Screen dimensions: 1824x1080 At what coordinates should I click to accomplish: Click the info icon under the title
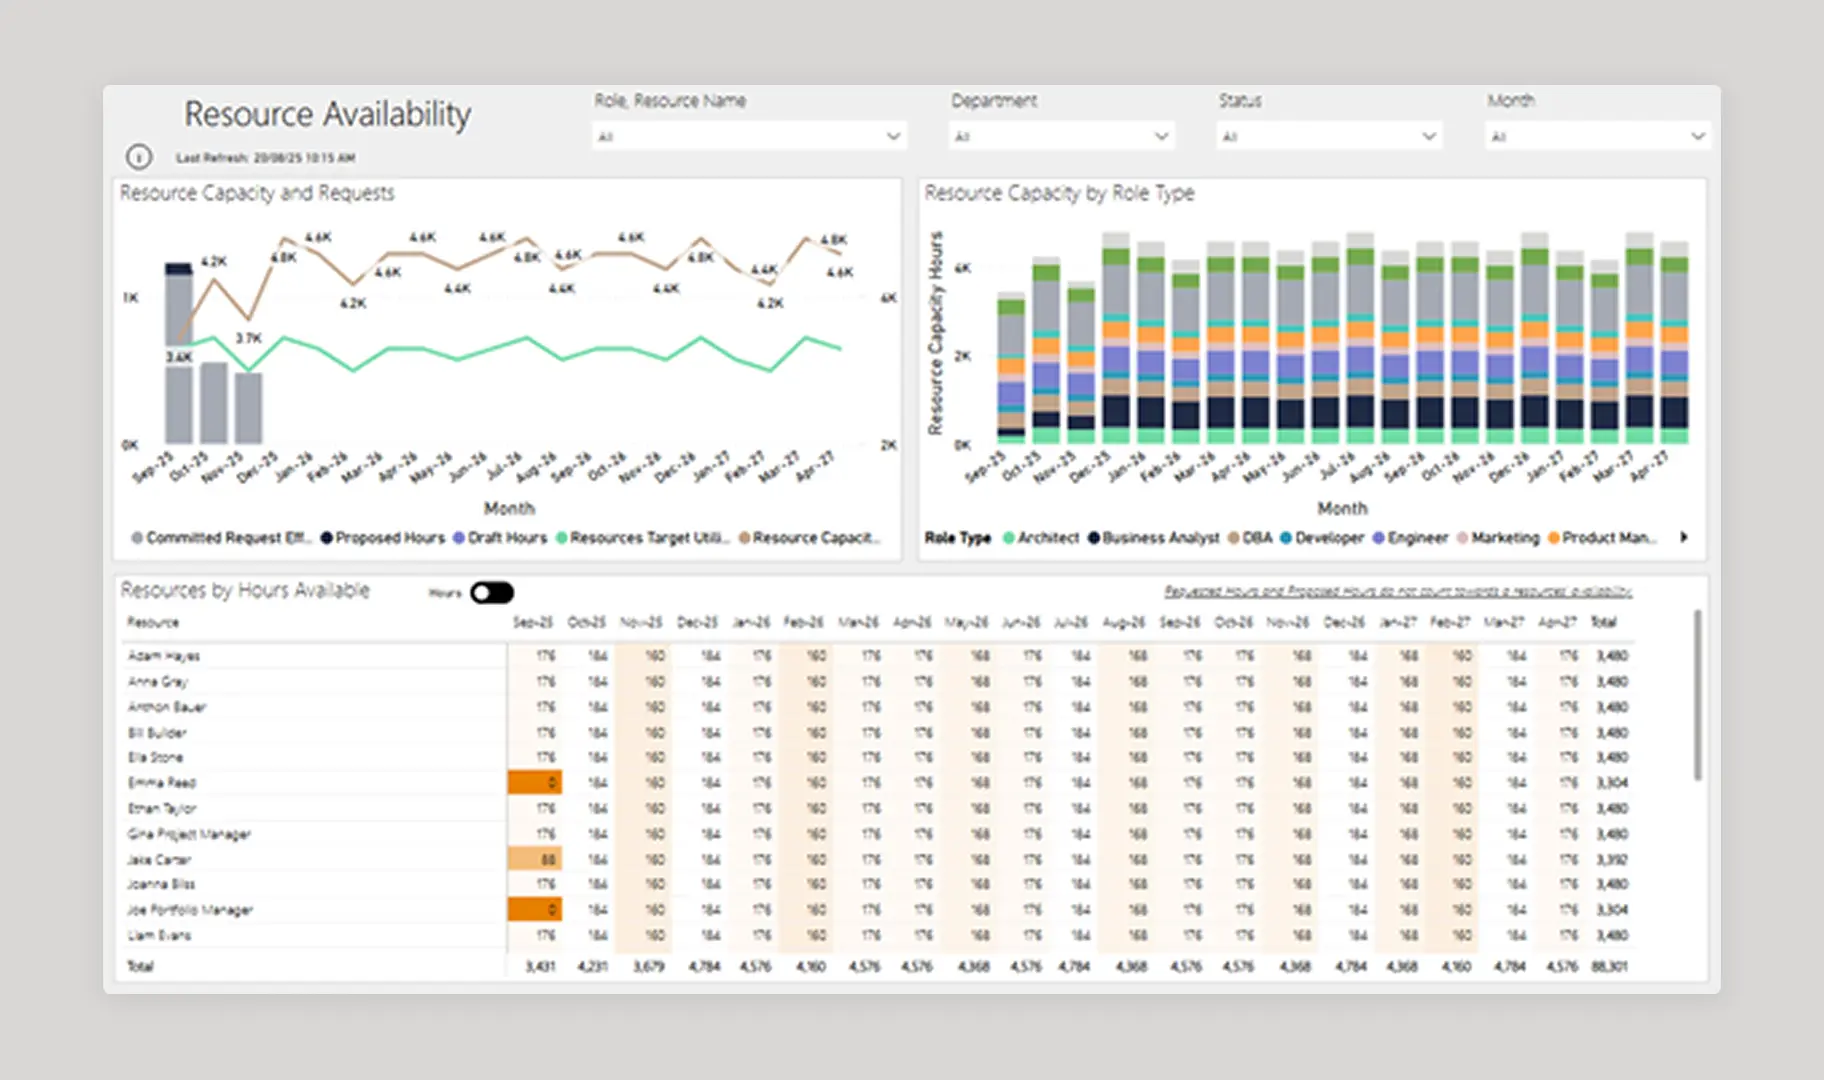point(139,157)
